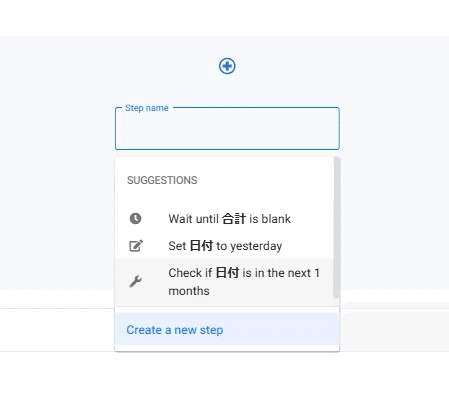Click the Step name floating label
Viewport: 449px width, 417px height.
(x=147, y=108)
